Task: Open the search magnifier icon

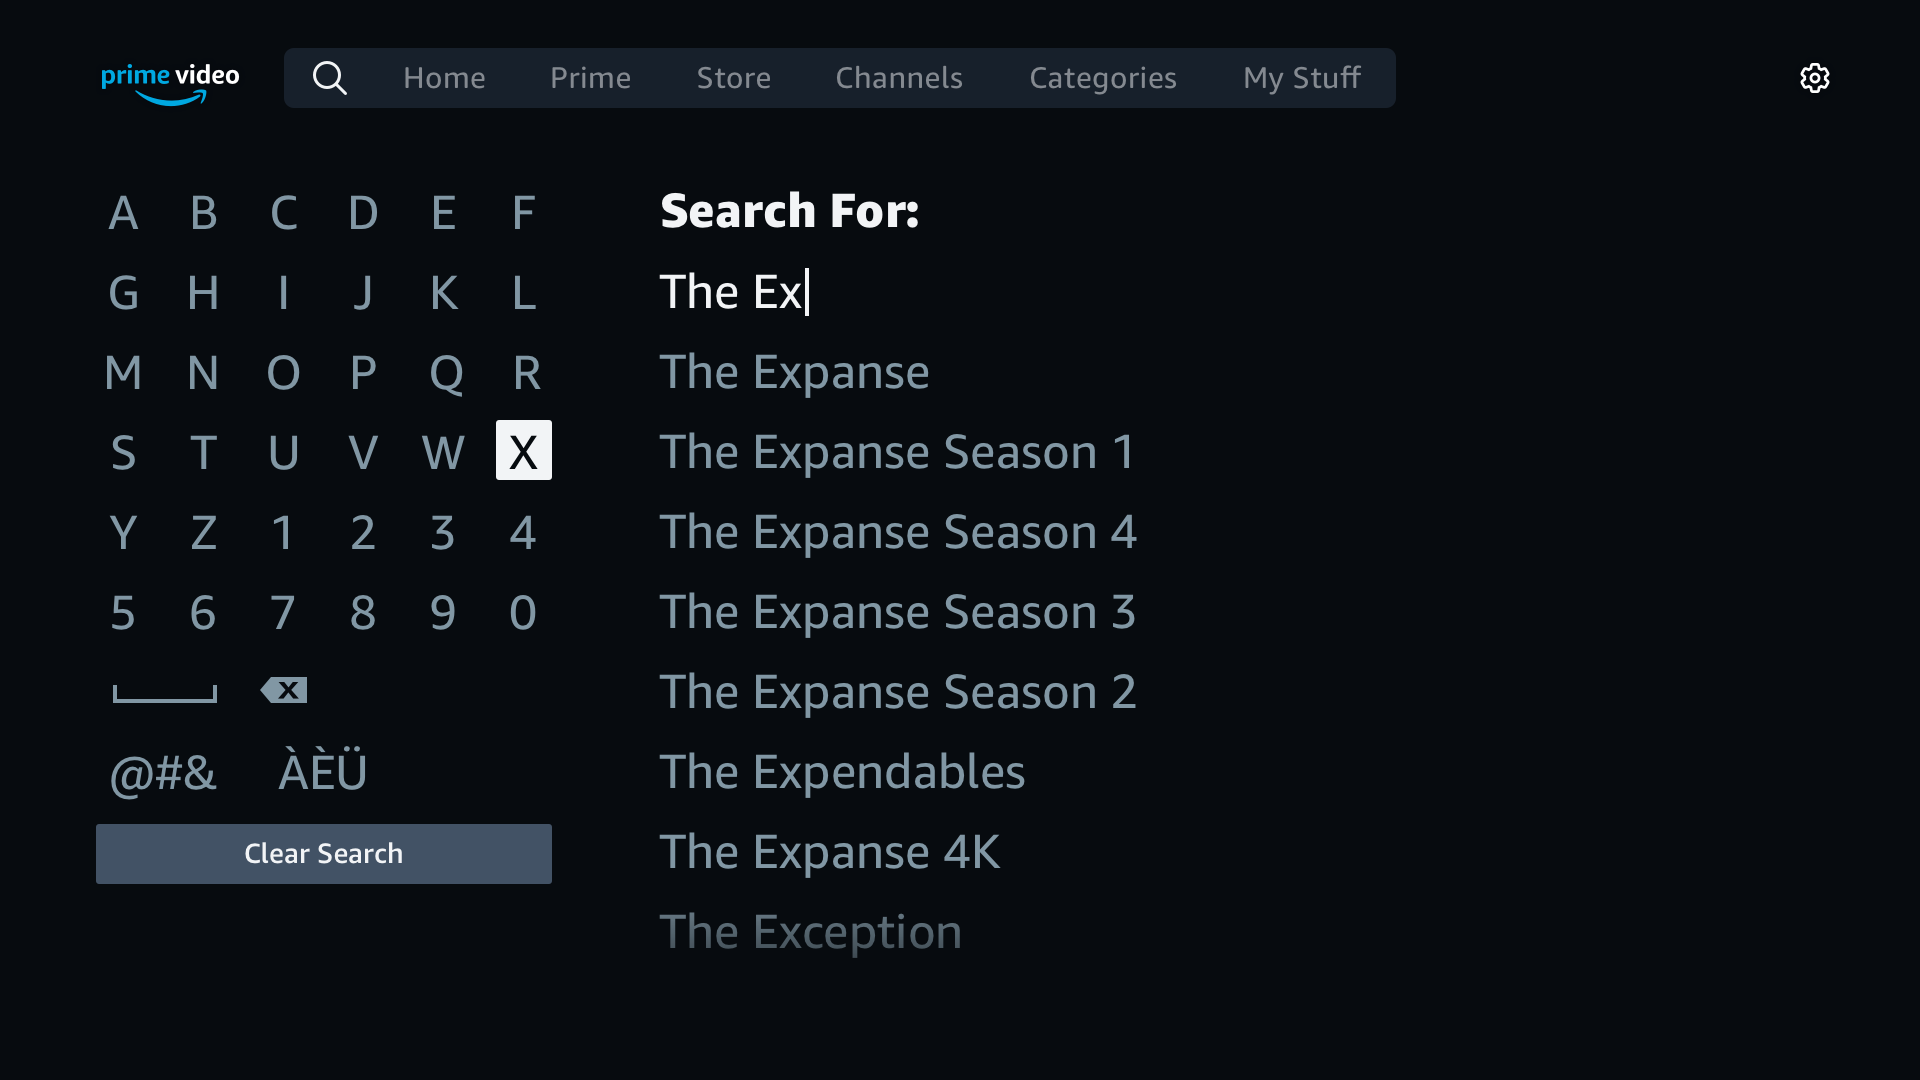Action: (330, 77)
